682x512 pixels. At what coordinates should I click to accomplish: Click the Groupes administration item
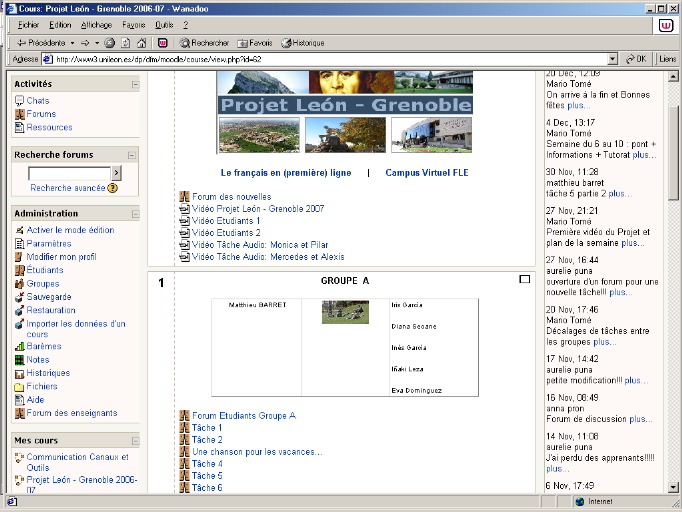[42, 284]
